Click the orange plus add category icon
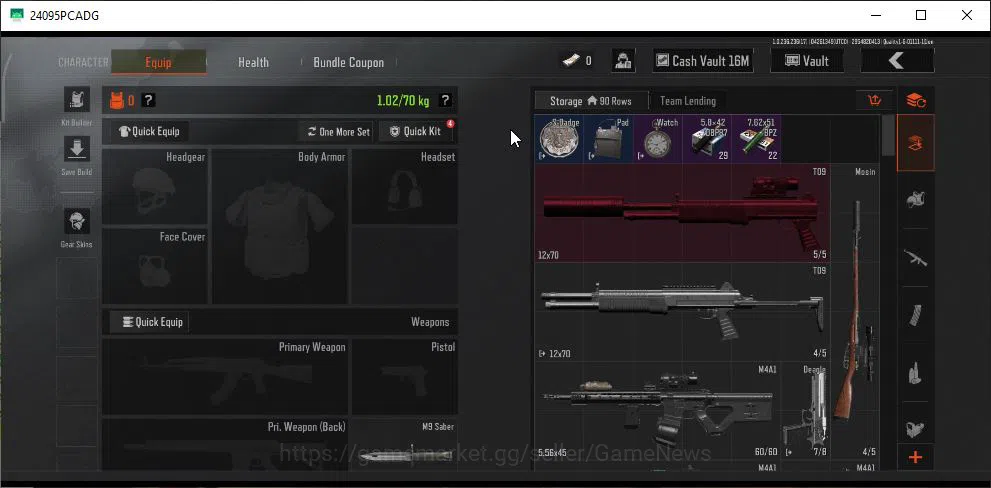991x488 pixels. click(915, 458)
